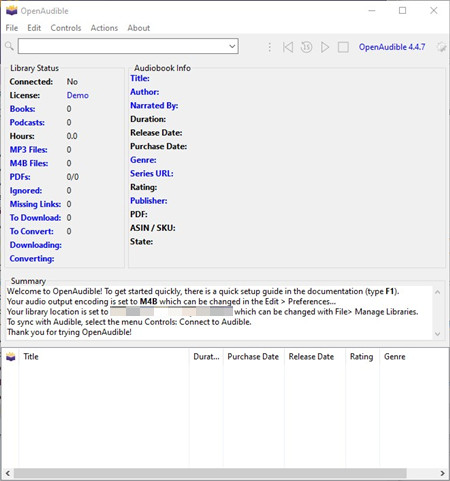Click the Ignored: link
Screen dimensions: 450x481
point(26,191)
